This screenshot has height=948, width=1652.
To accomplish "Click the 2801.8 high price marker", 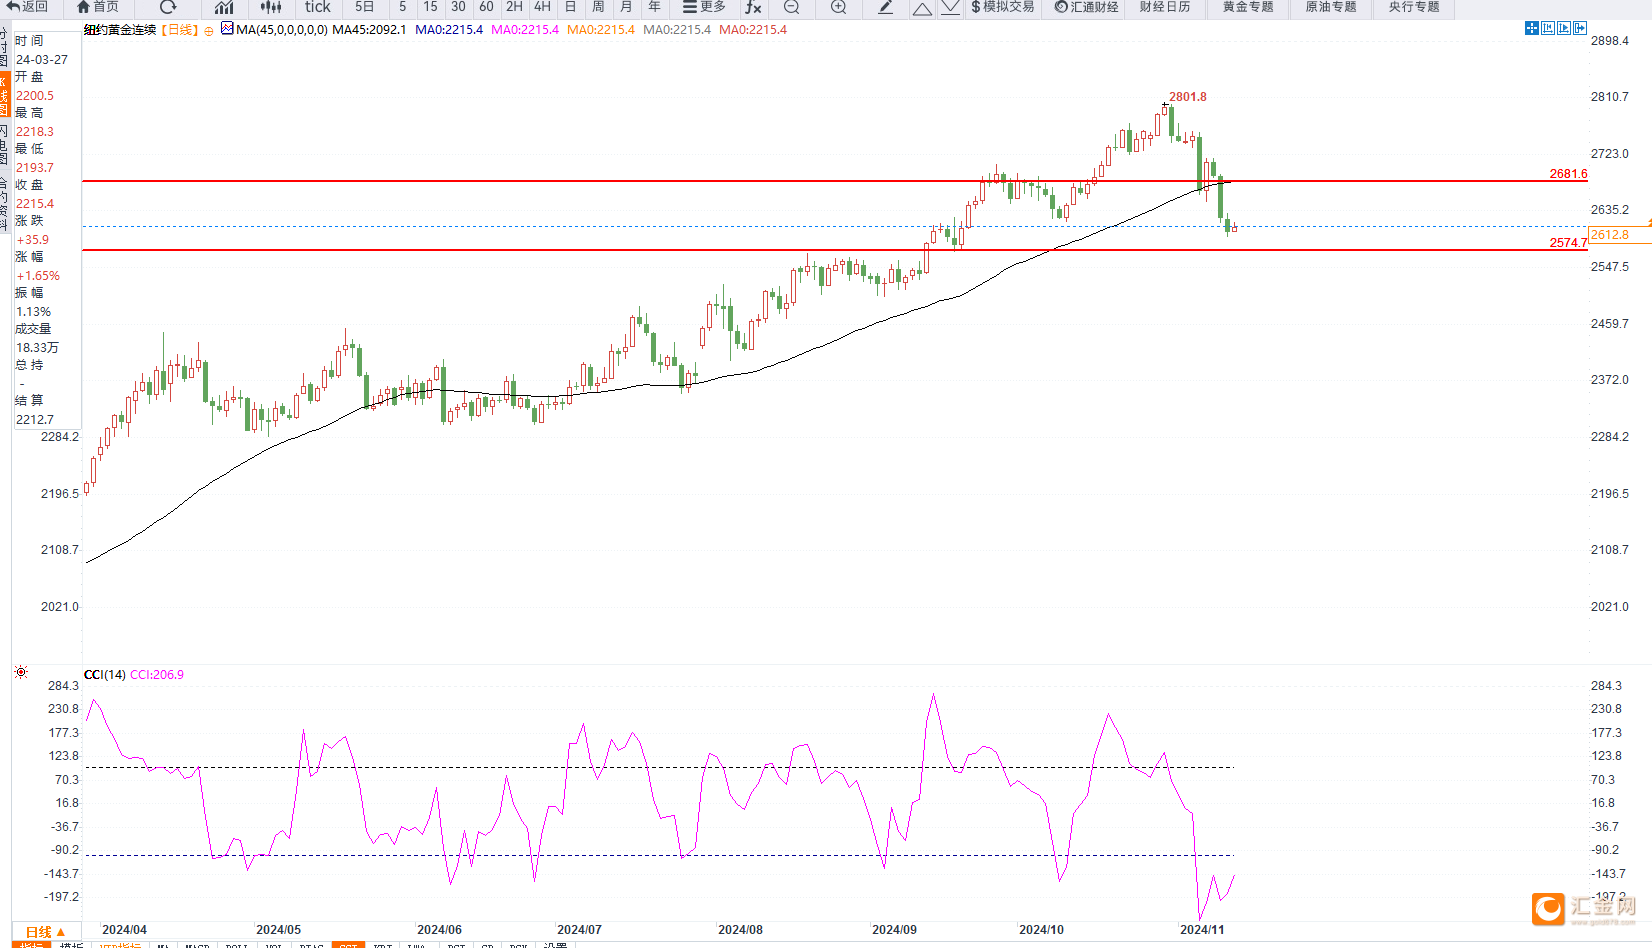I will [x=1187, y=97].
